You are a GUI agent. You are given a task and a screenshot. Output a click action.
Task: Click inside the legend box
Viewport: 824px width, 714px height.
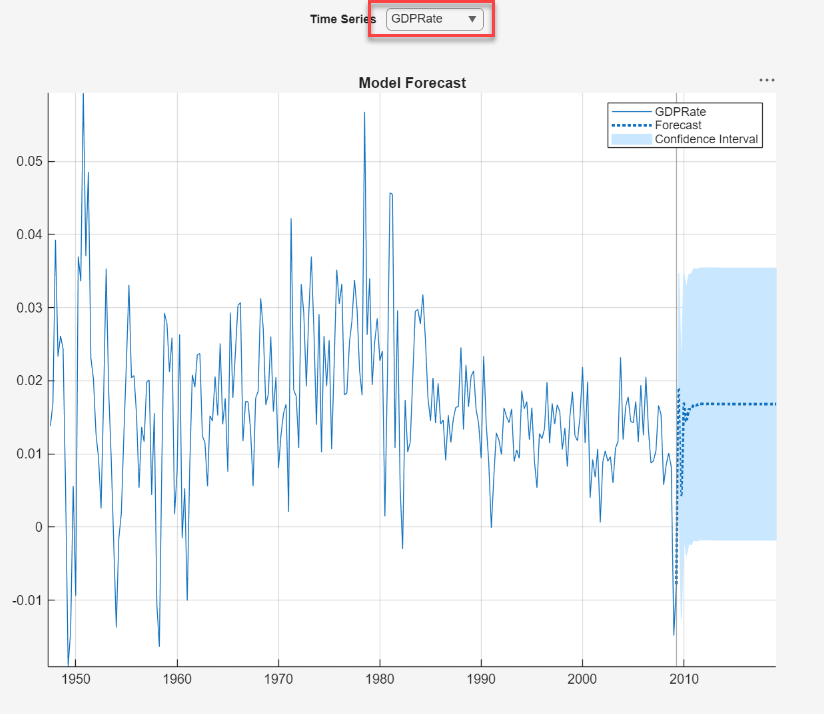(684, 124)
